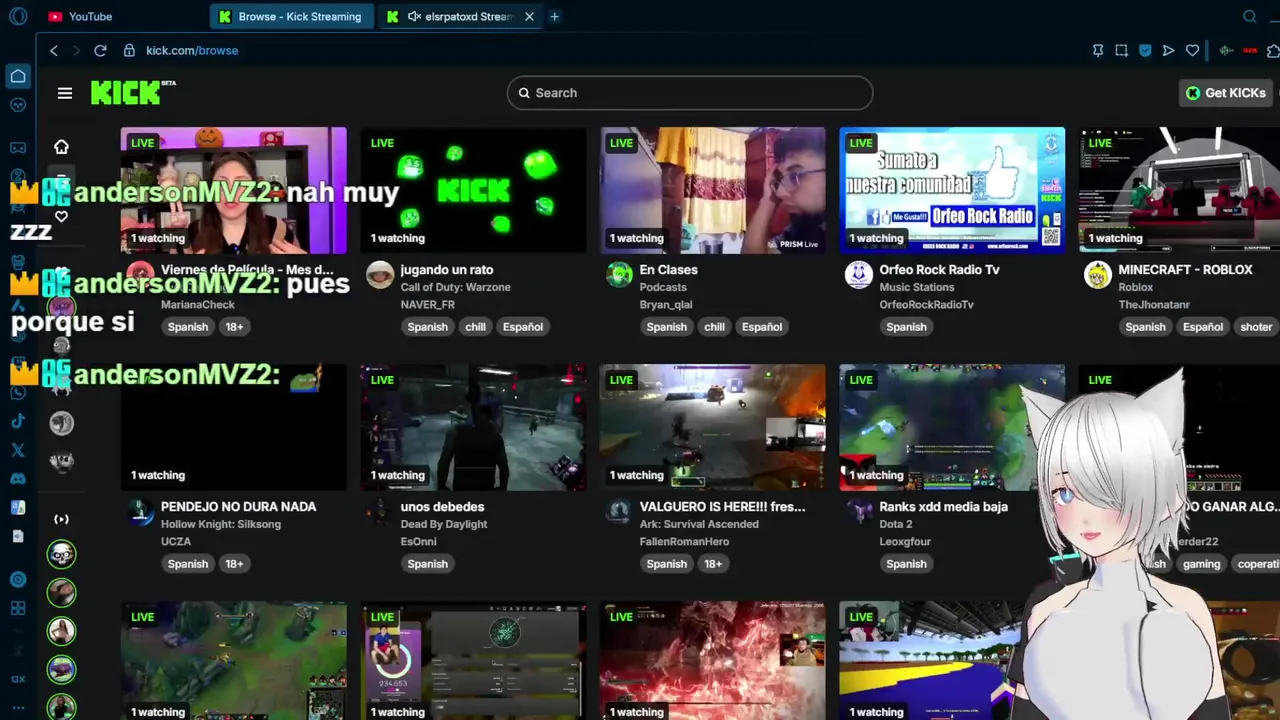Open 'Ark: Survival Ascended' category link
Image resolution: width=1280 pixels, height=720 pixels.
699,524
